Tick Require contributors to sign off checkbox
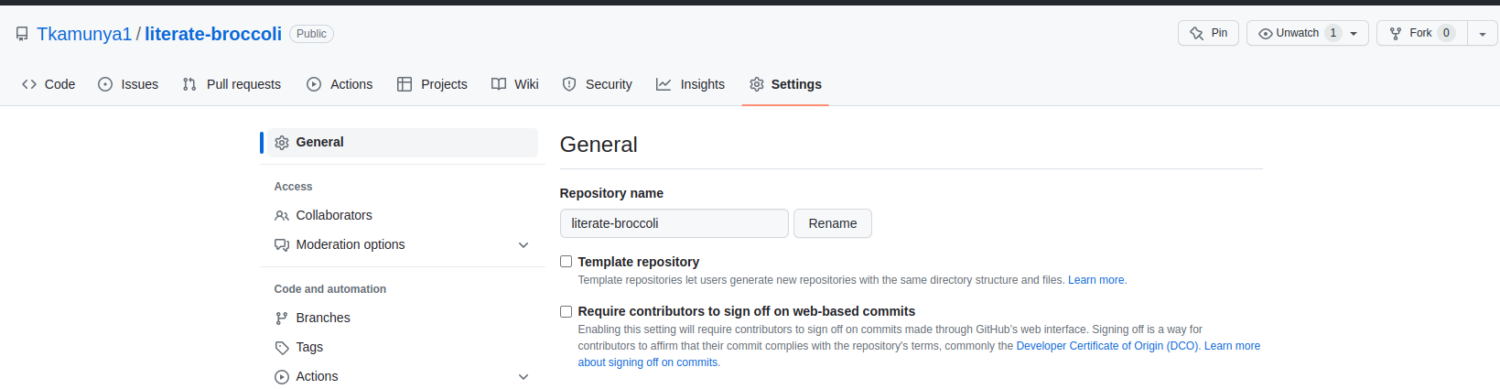This screenshot has width=1500, height=389. coord(566,311)
